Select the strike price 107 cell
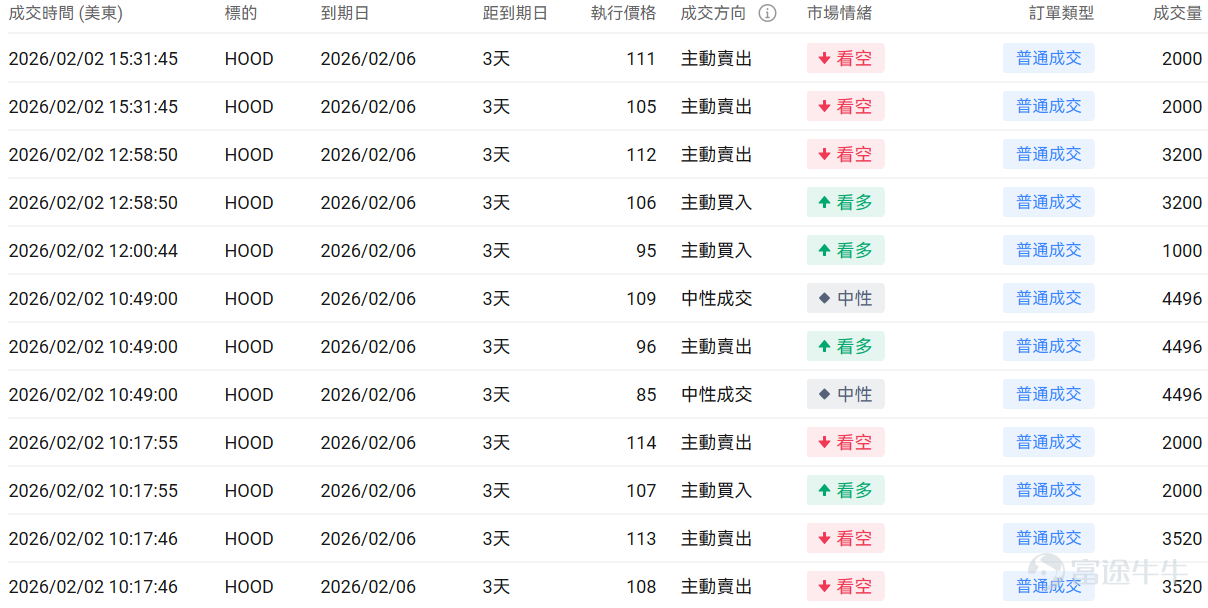Screen dimensions: 1208x608 click(641, 491)
